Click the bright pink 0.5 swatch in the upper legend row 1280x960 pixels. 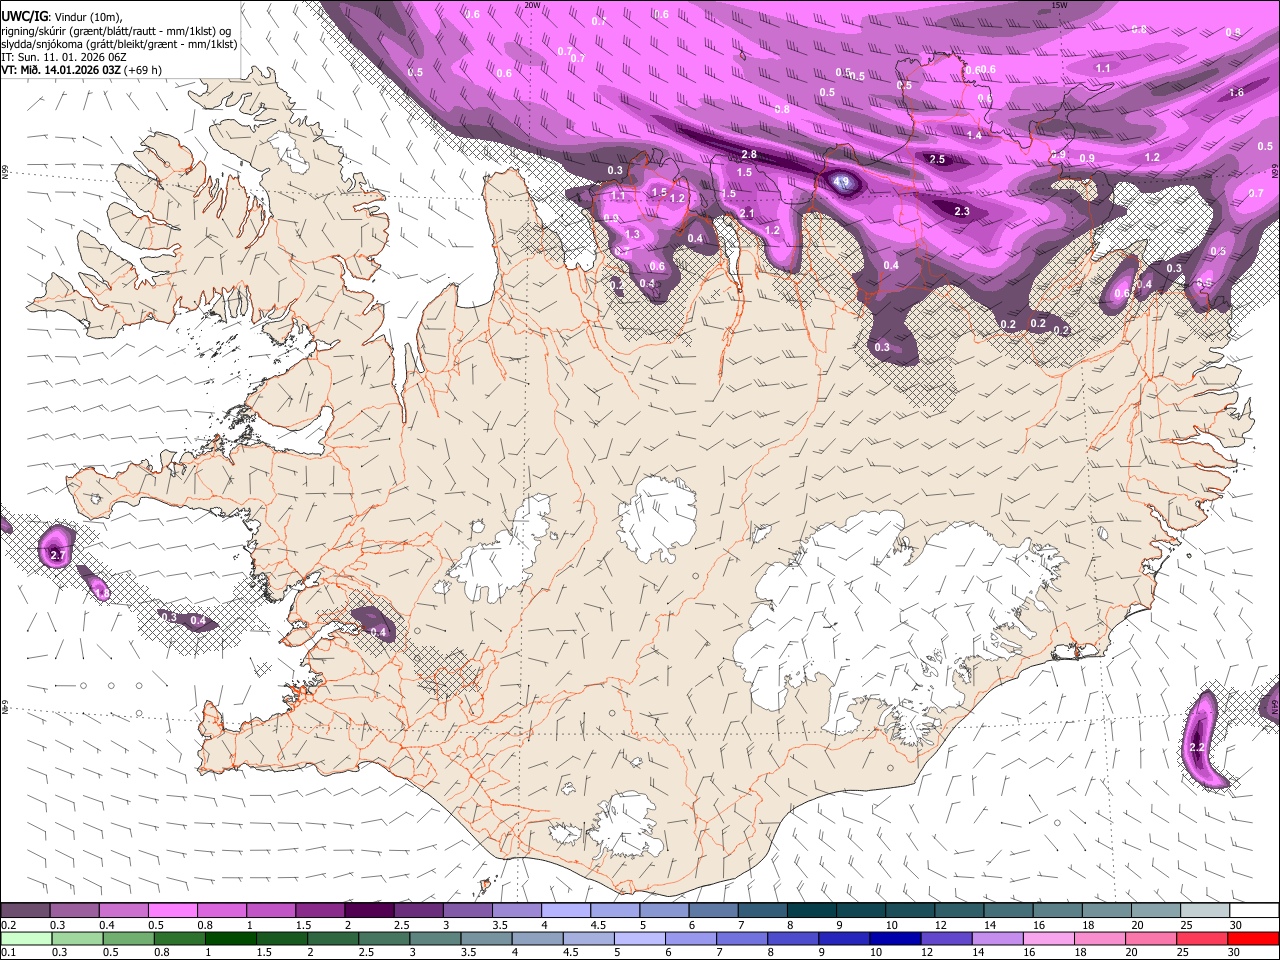[x=172, y=911]
